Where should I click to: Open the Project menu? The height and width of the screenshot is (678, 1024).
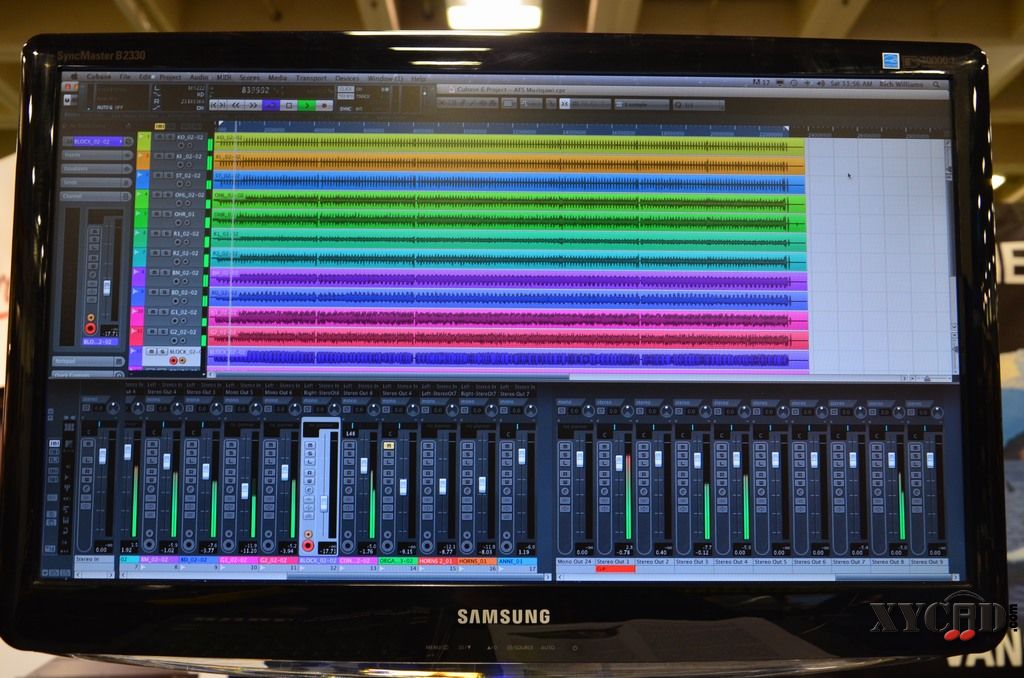click(x=170, y=77)
